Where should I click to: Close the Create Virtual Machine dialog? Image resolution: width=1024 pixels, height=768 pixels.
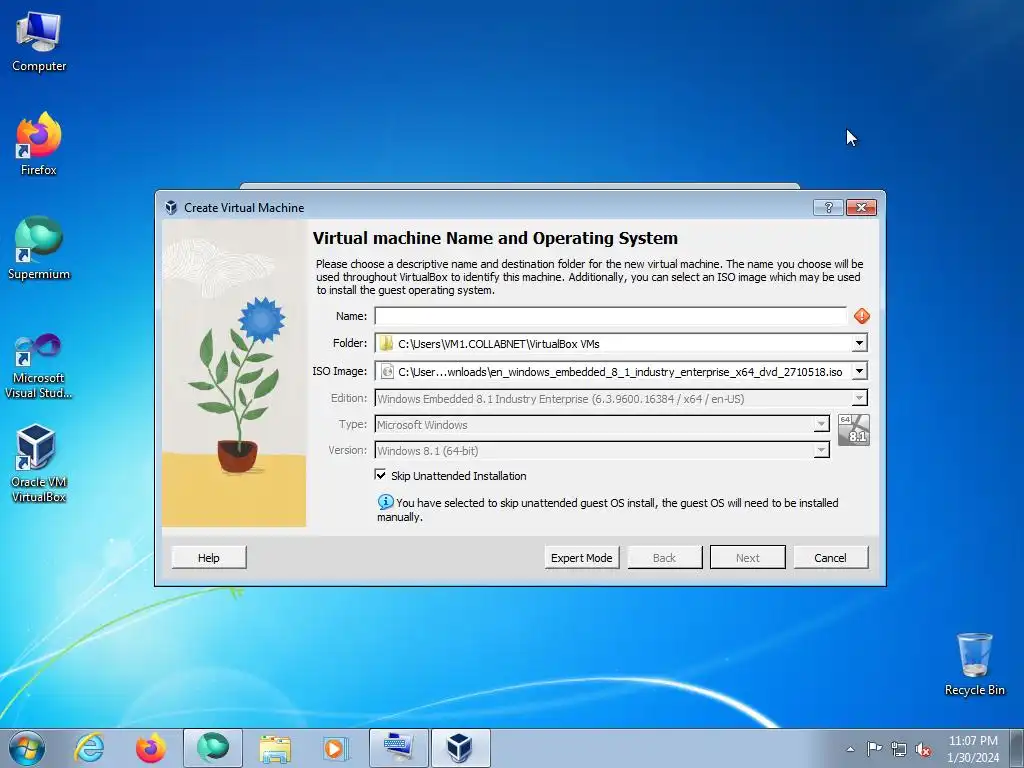point(861,208)
